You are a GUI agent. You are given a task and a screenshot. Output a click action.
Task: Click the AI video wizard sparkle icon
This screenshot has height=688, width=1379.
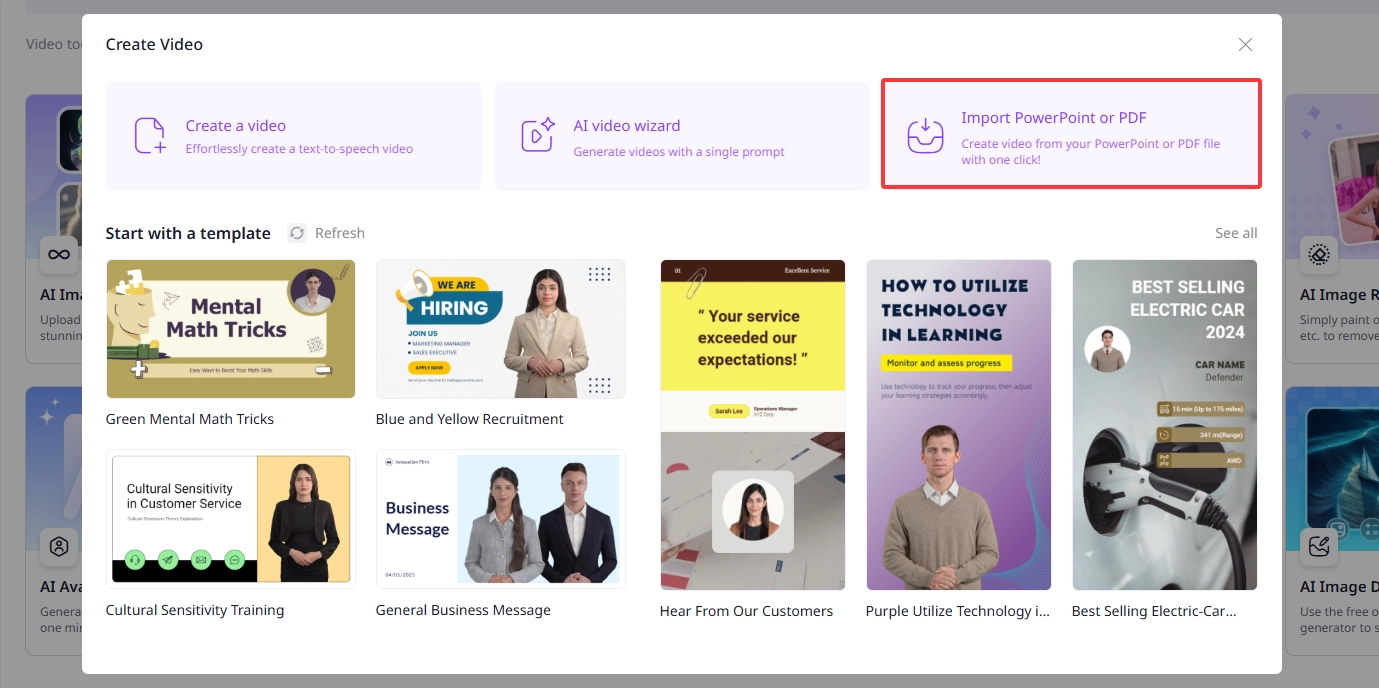click(x=538, y=136)
